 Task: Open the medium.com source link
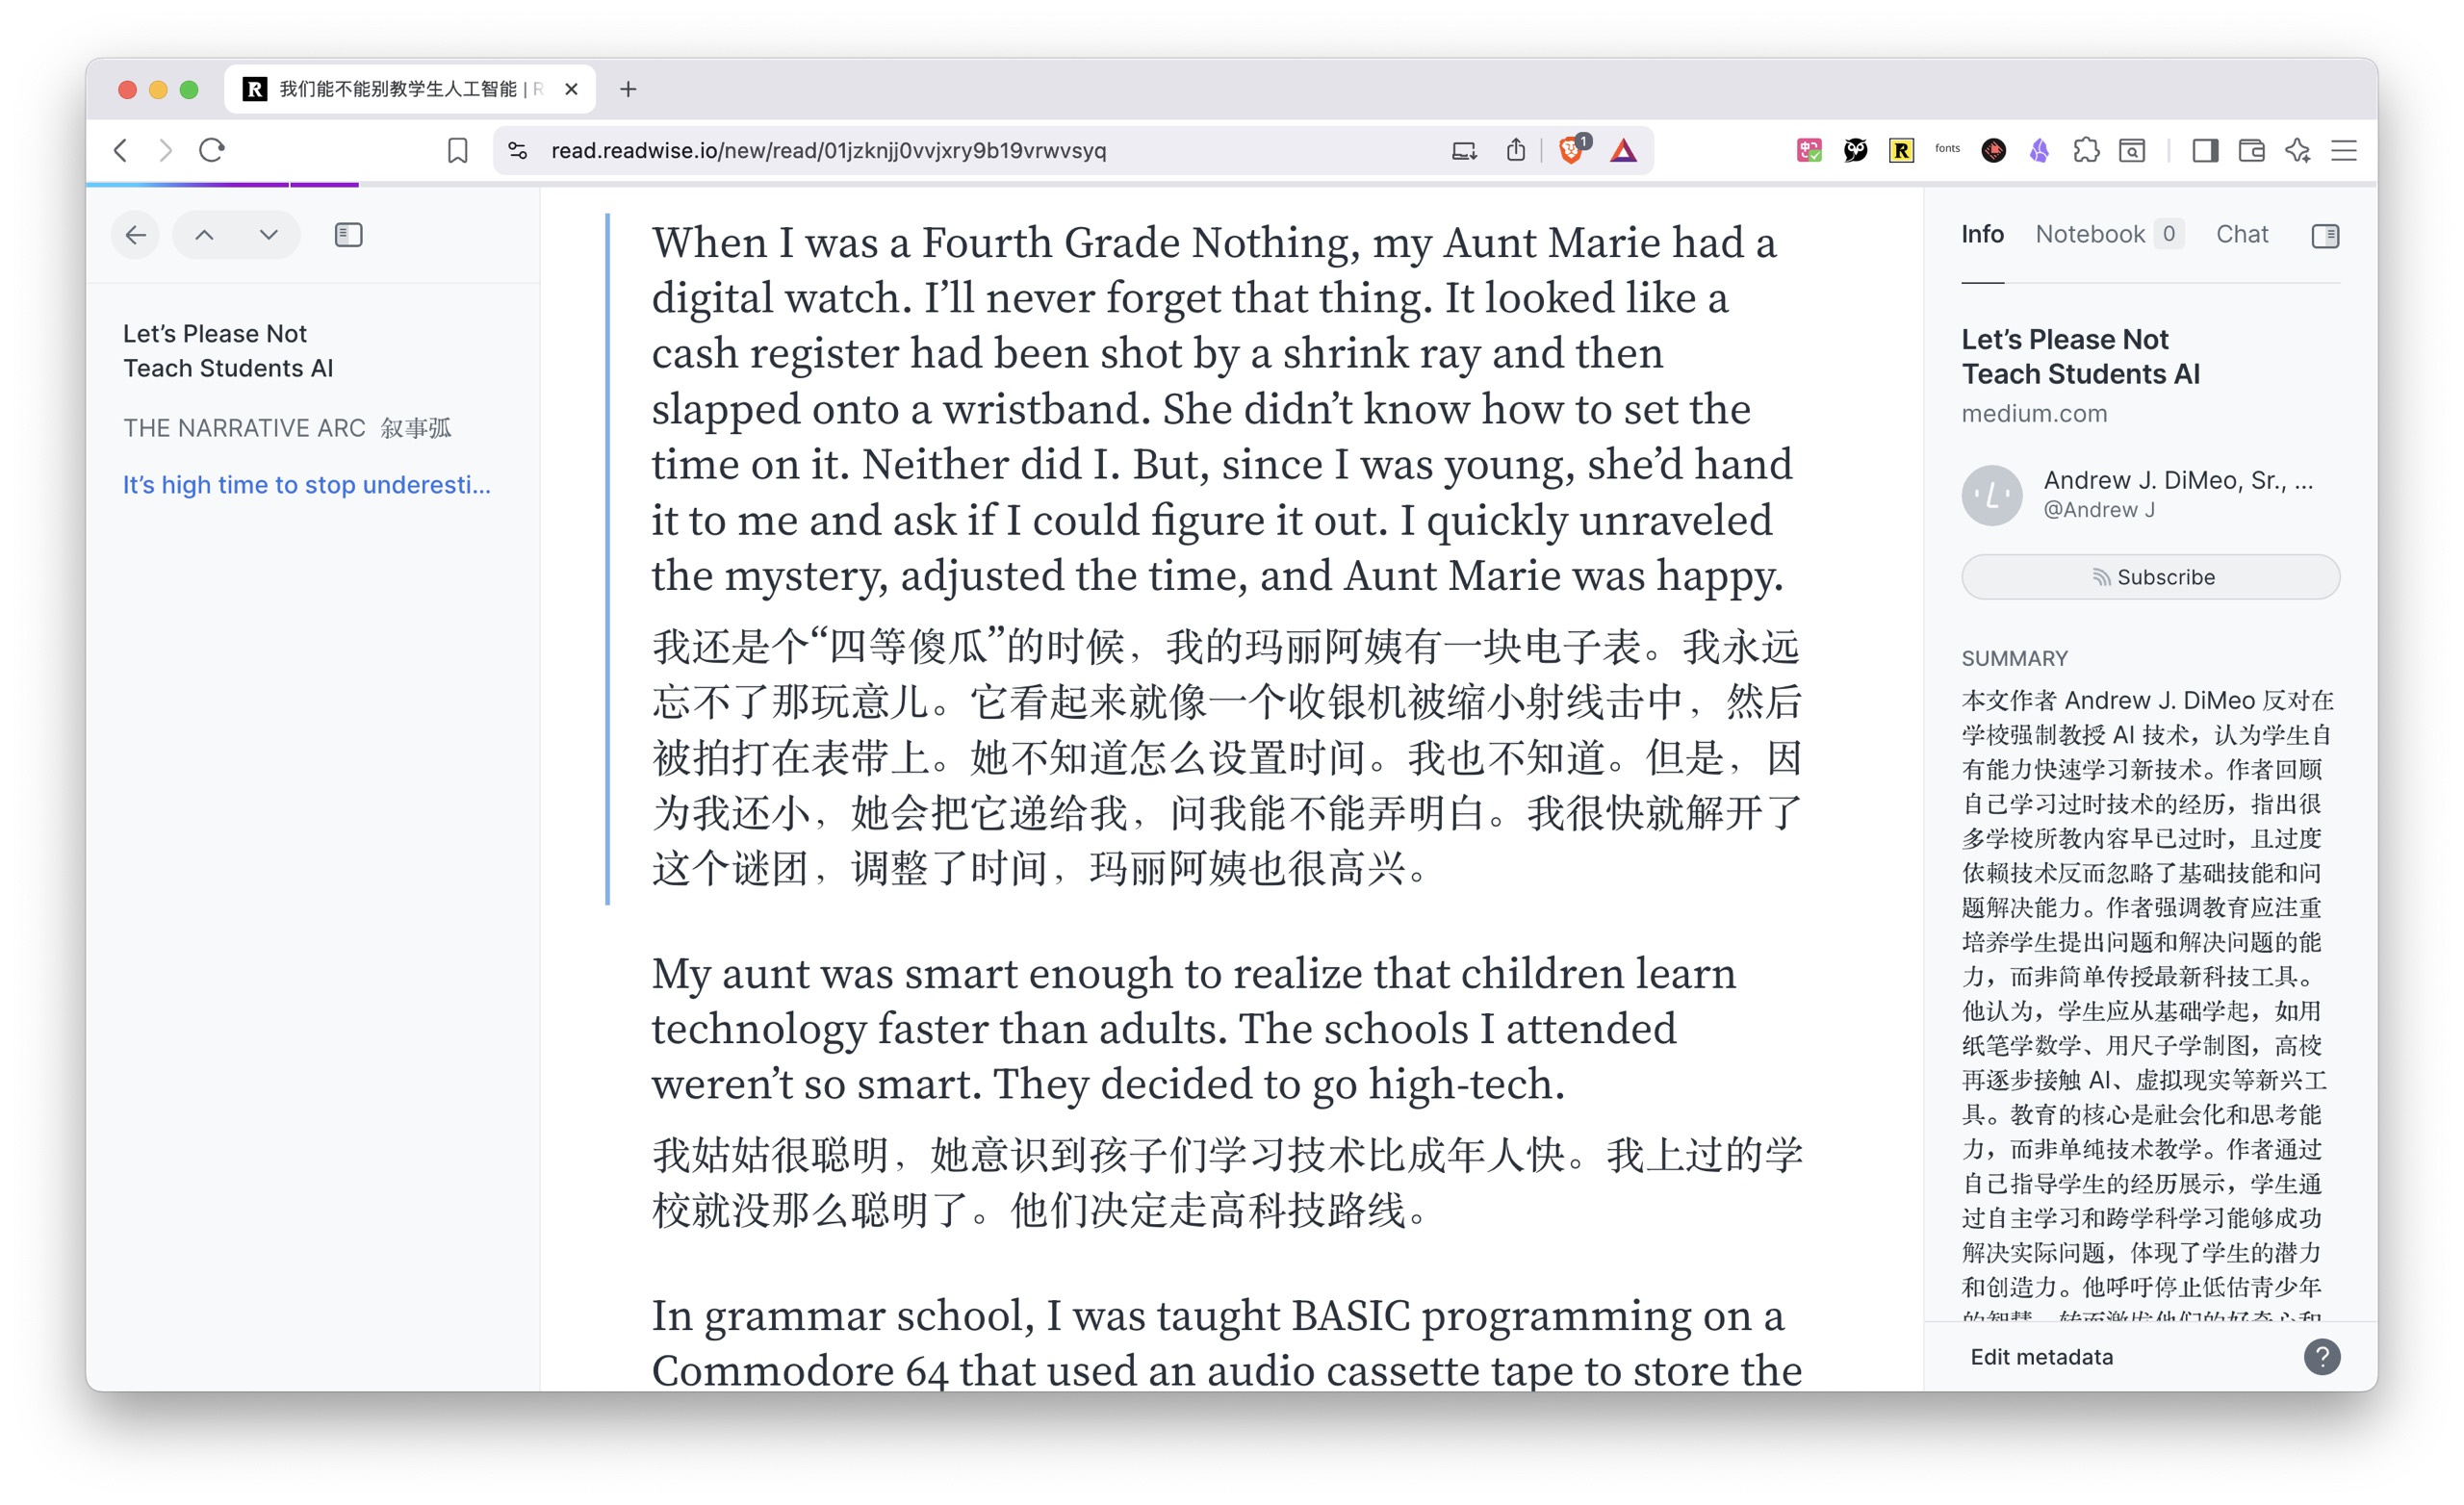2033,413
